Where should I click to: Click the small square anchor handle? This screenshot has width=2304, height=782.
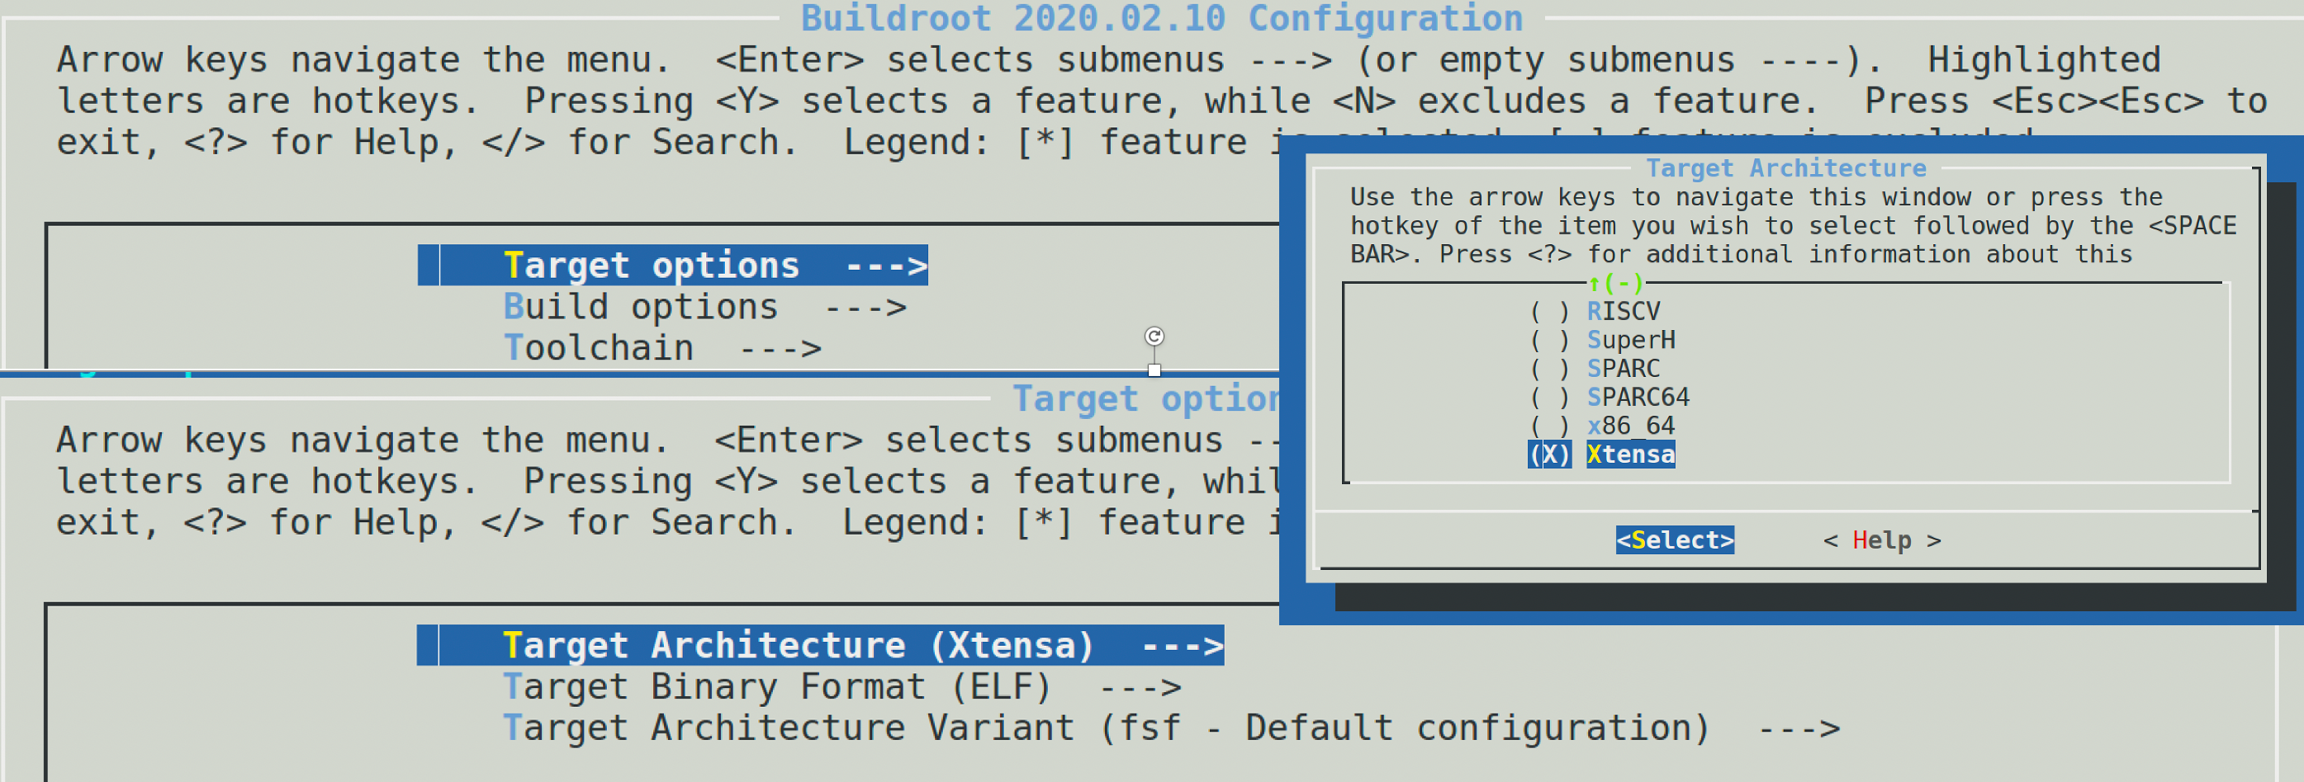1154,371
